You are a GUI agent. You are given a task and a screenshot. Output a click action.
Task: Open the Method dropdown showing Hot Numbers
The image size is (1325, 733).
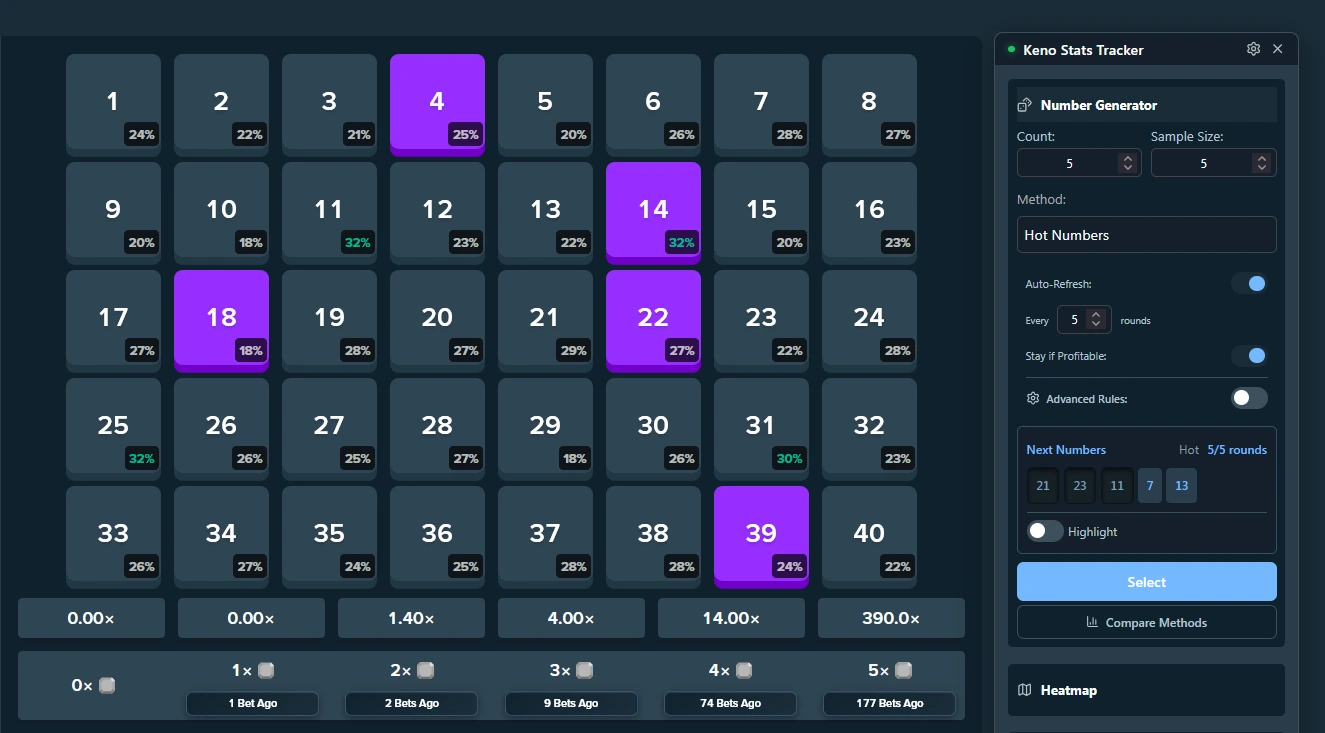pos(1146,234)
